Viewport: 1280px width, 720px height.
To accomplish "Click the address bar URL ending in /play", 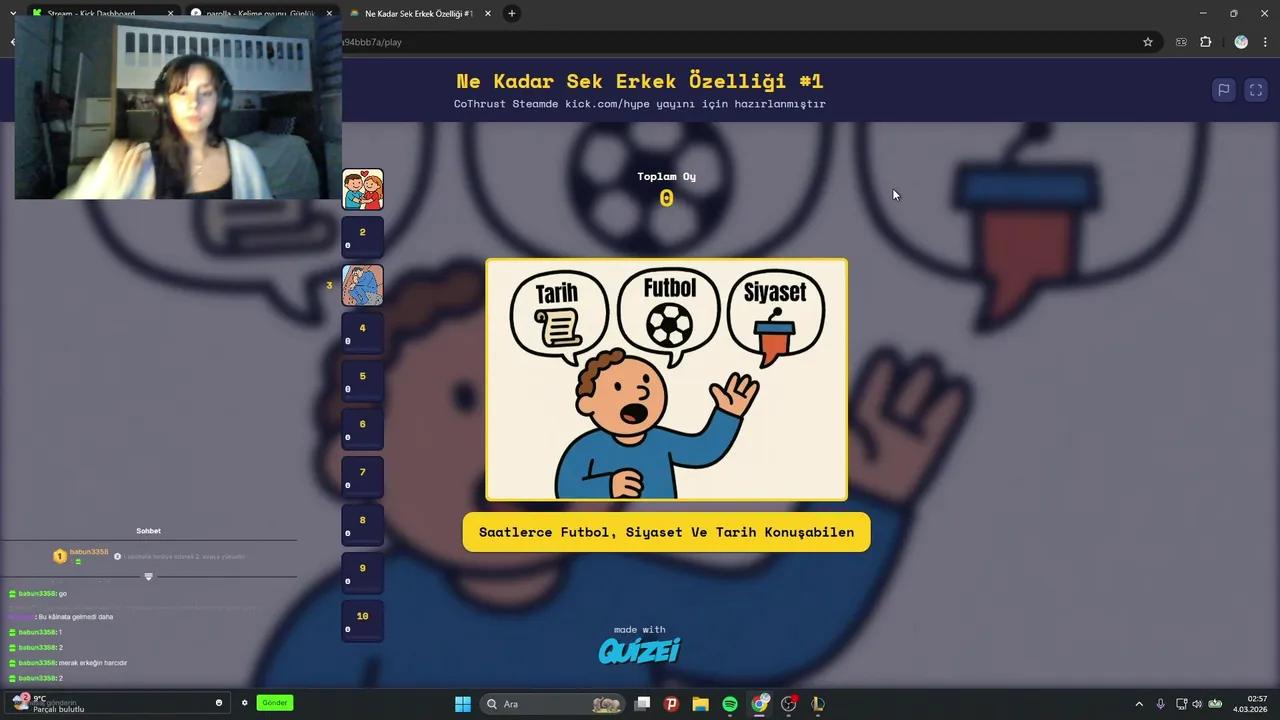I will pyautogui.click(x=372, y=42).
